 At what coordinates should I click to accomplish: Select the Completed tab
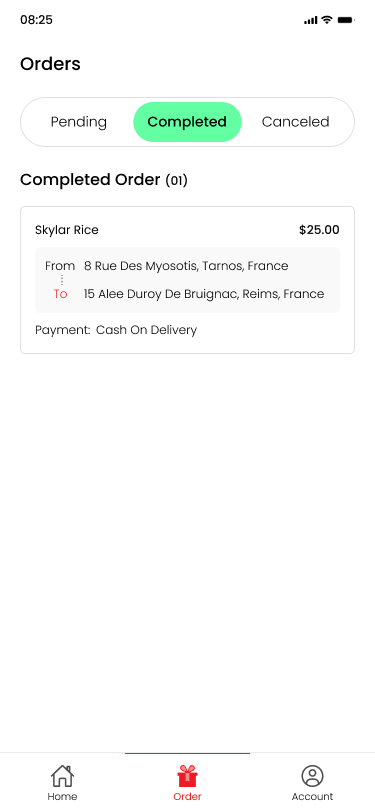coord(188,122)
